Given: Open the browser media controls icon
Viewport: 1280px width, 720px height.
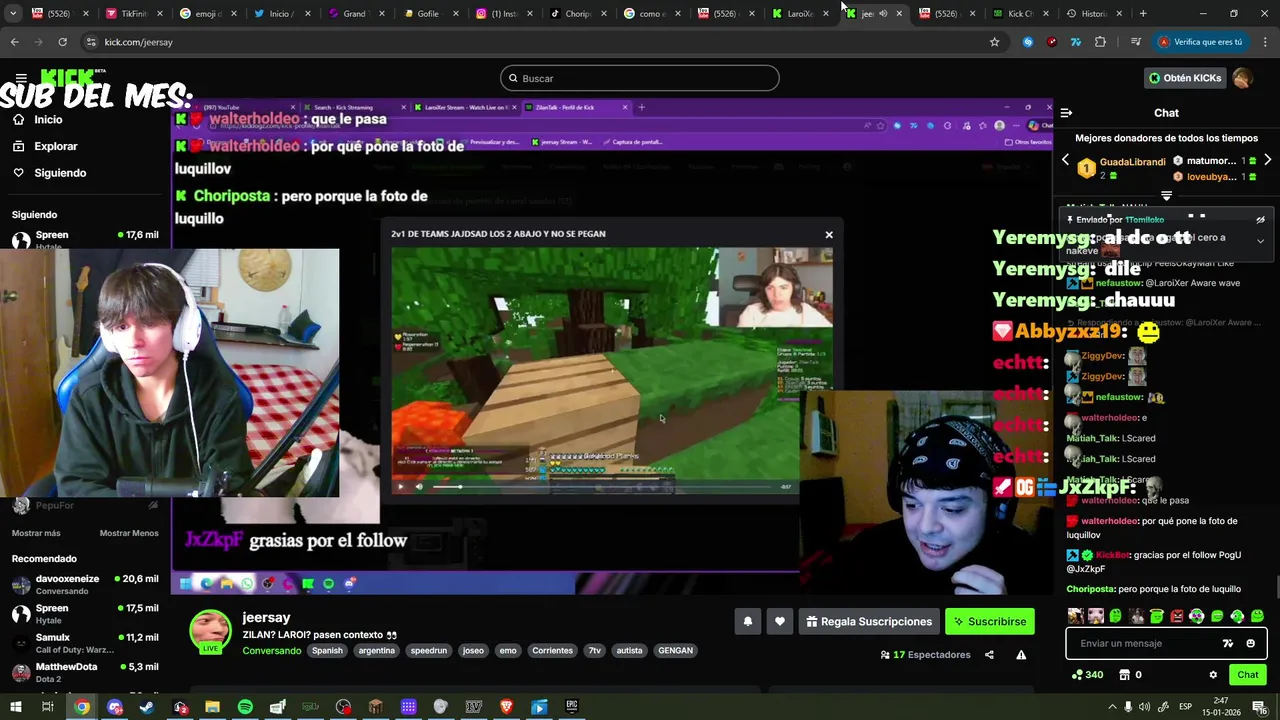Looking at the screenshot, I should tap(1135, 42).
